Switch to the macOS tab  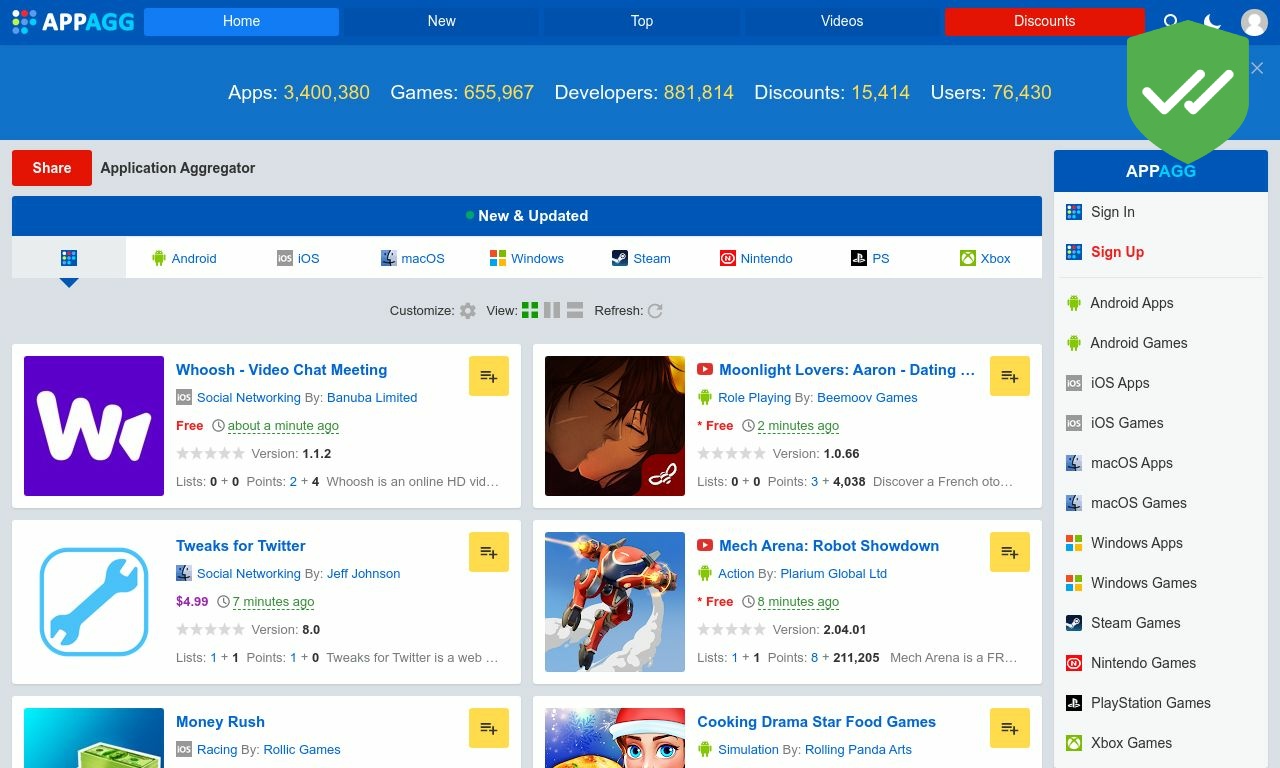click(x=413, y=258)
